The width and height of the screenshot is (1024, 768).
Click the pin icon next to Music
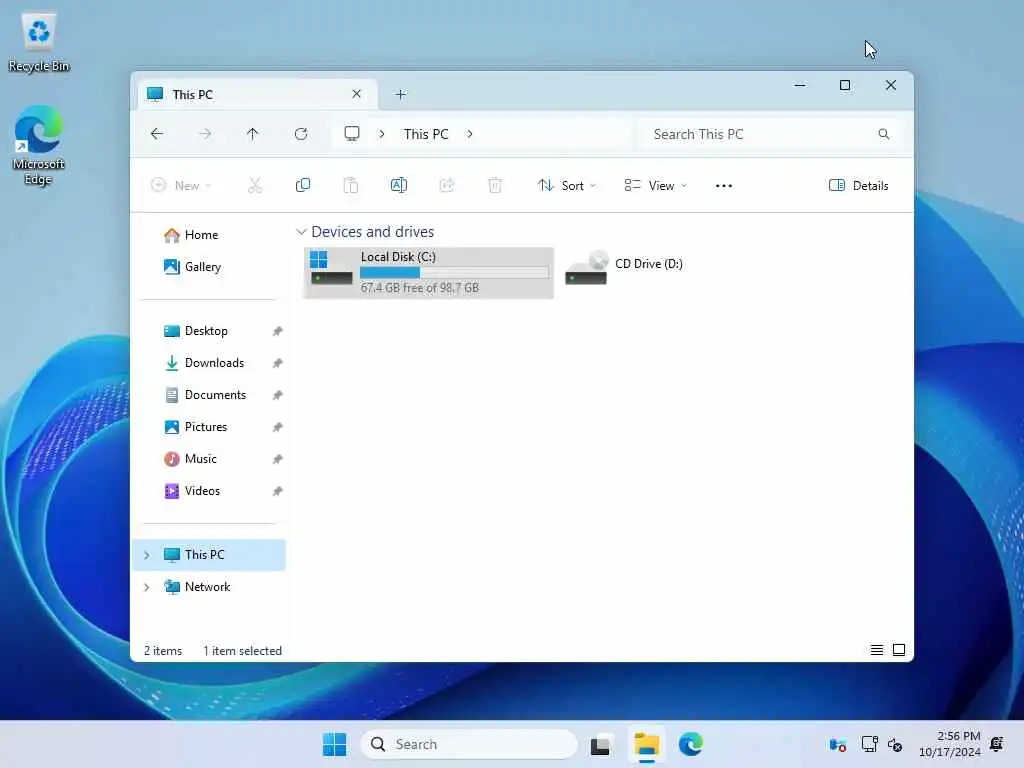(x=278, y=459)
